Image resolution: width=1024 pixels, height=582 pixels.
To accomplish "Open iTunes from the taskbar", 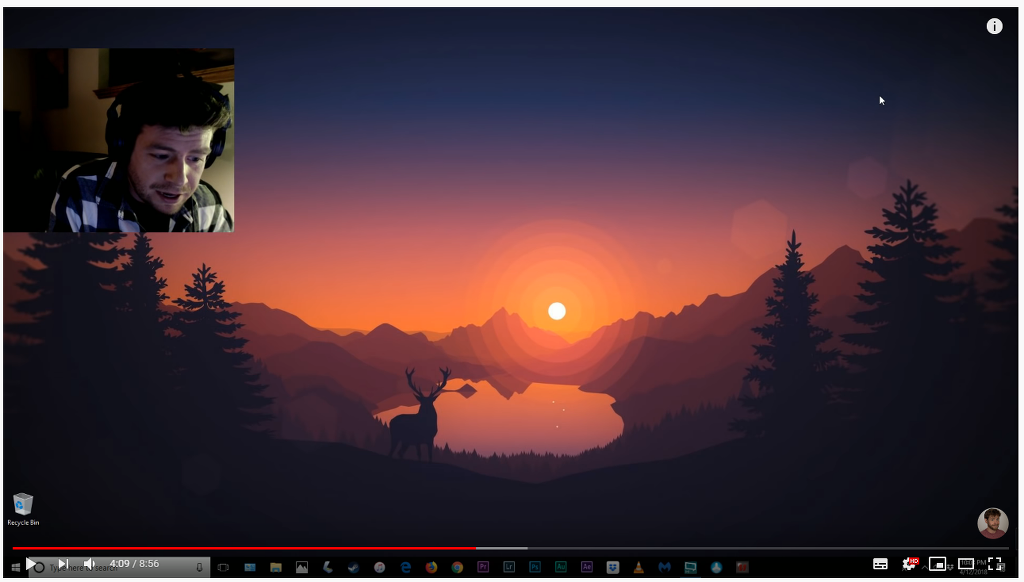I will click(x=379, y=568).
